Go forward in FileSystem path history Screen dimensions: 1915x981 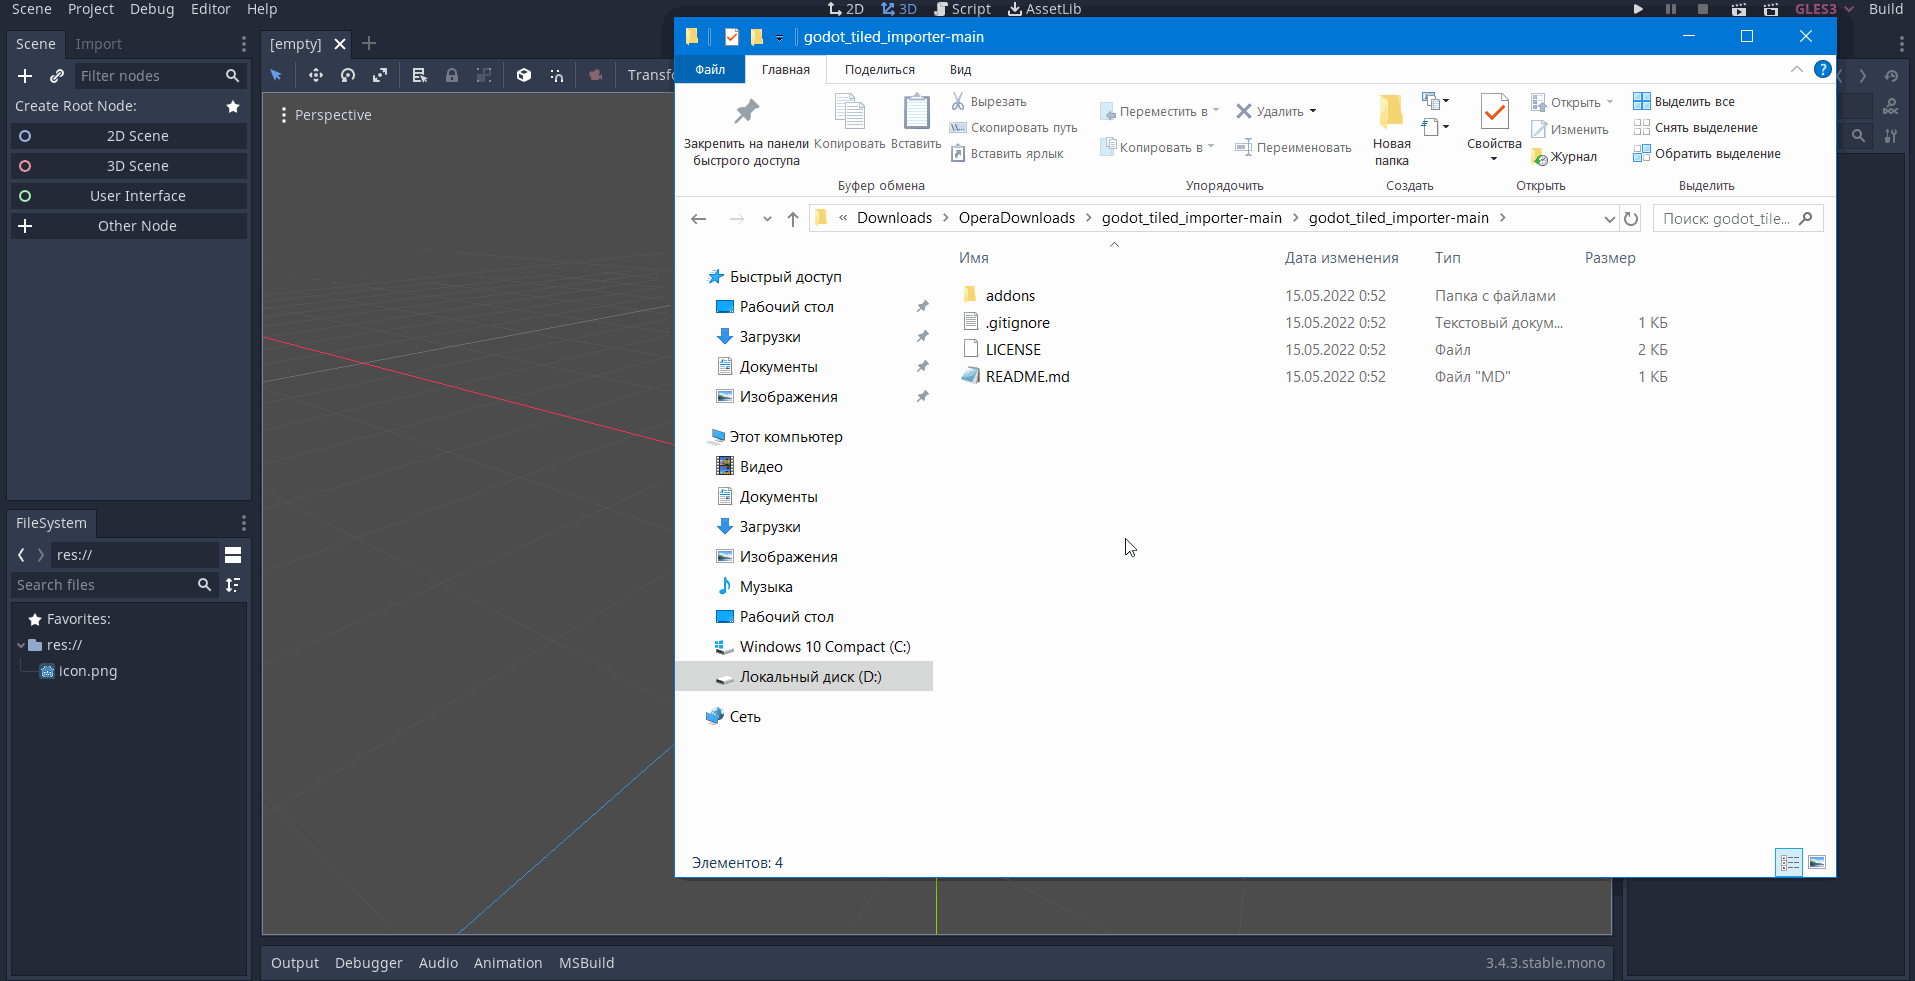pyautogui.click(x=40, y=555)
